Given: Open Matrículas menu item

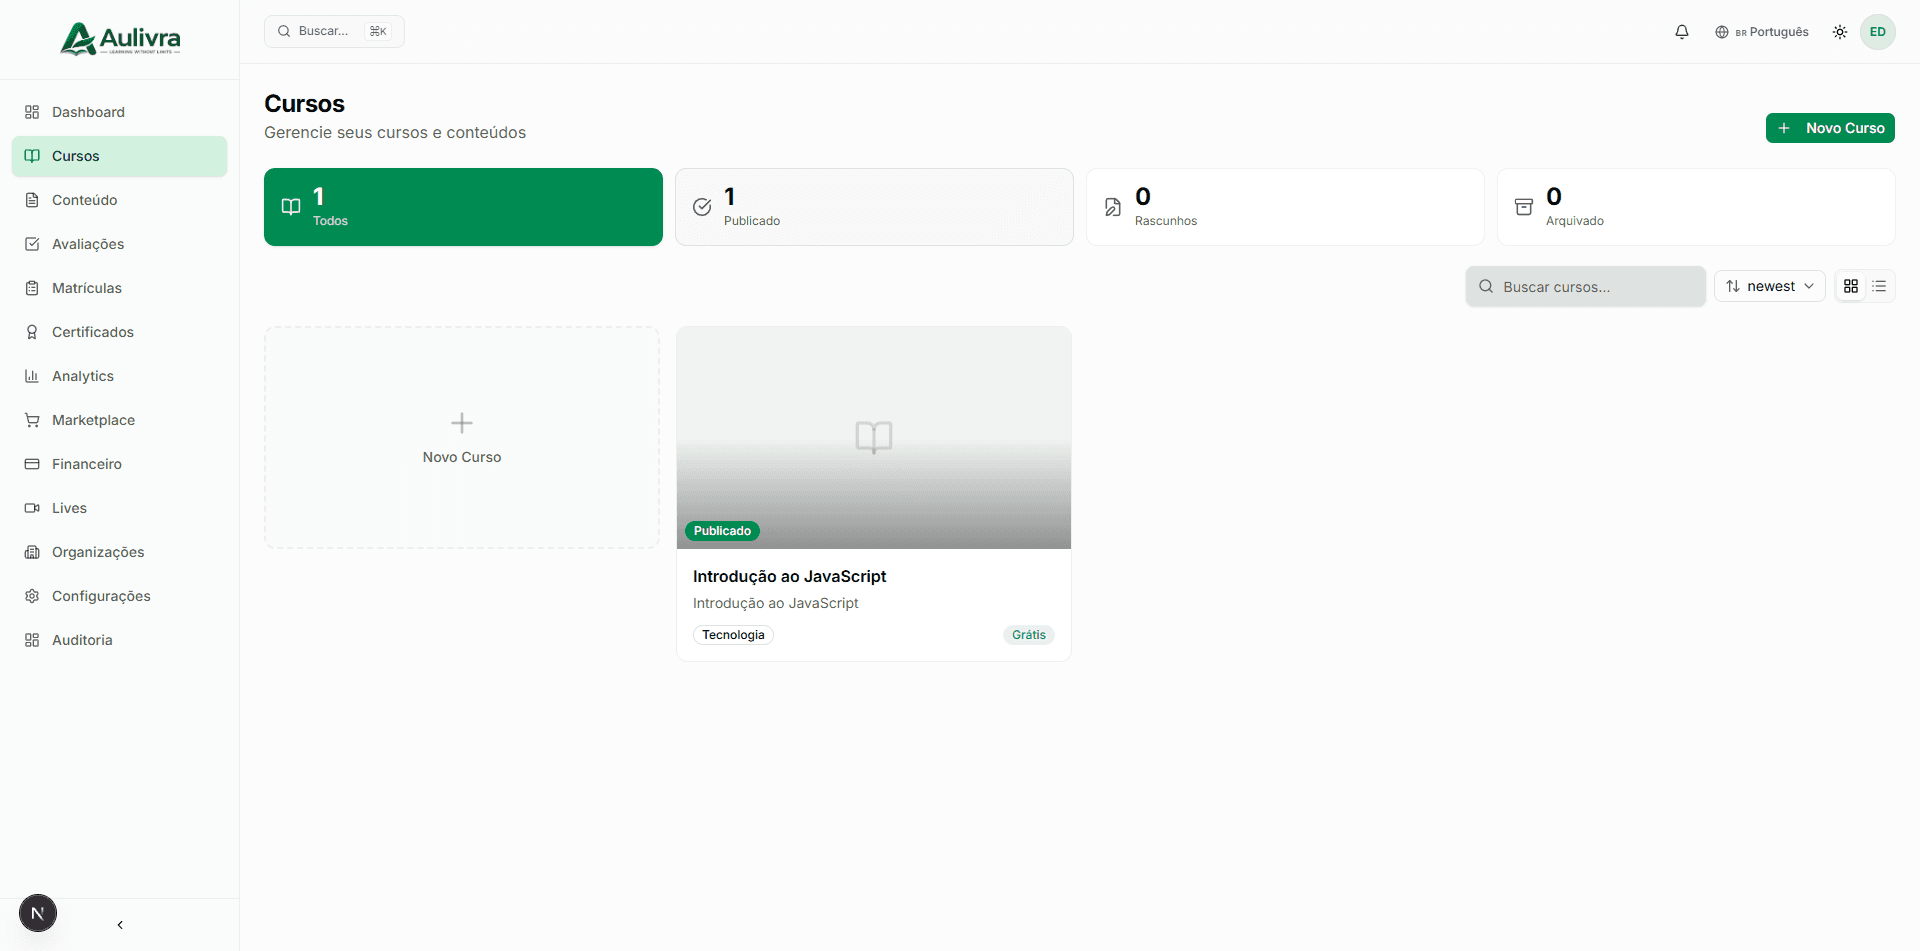Looking at the screenshot, I should pos(119,288).
